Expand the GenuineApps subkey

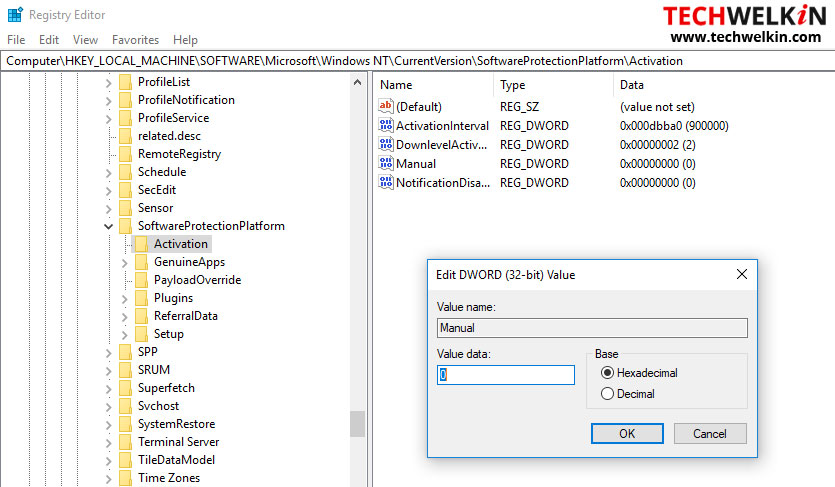pyautogui.click(x=125, y=263)
